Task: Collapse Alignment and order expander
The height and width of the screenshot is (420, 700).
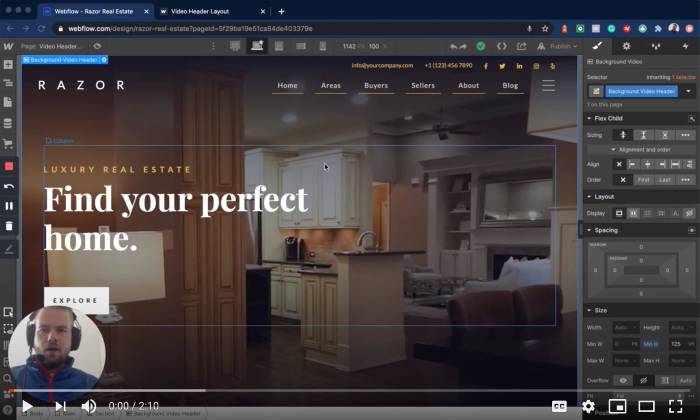Action: [641, 150]
